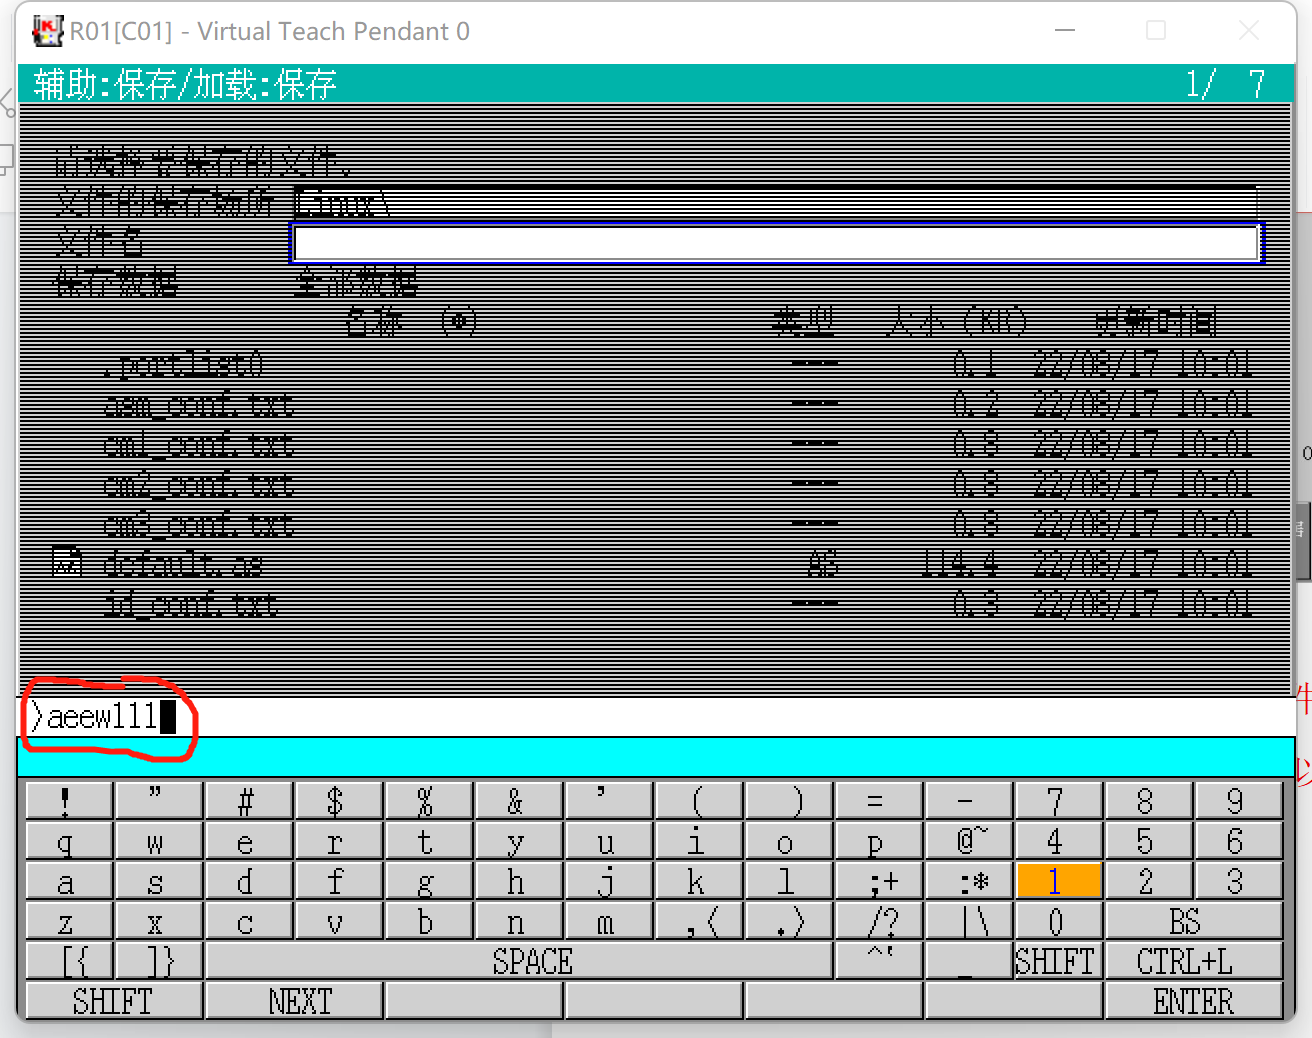
Task: Tap the ENTER key on the keyboard
Action: [1194, 1001]
